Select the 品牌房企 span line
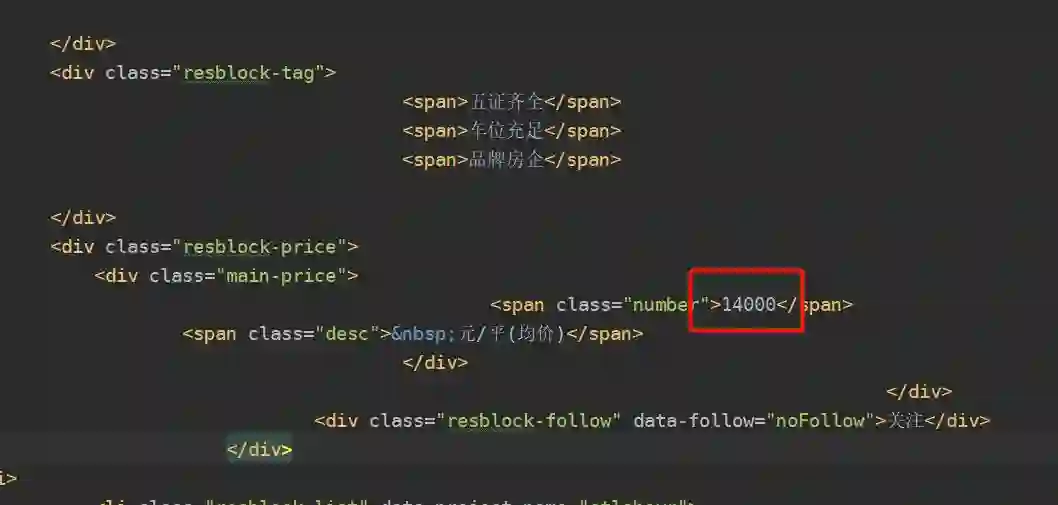 (511, 160)
